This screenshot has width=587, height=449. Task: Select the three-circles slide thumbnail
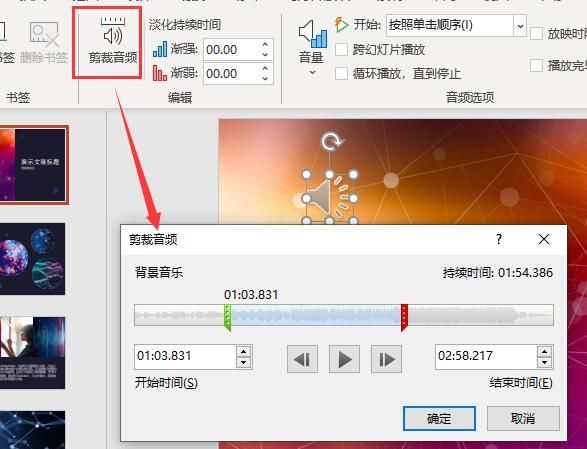coord(32,259)
